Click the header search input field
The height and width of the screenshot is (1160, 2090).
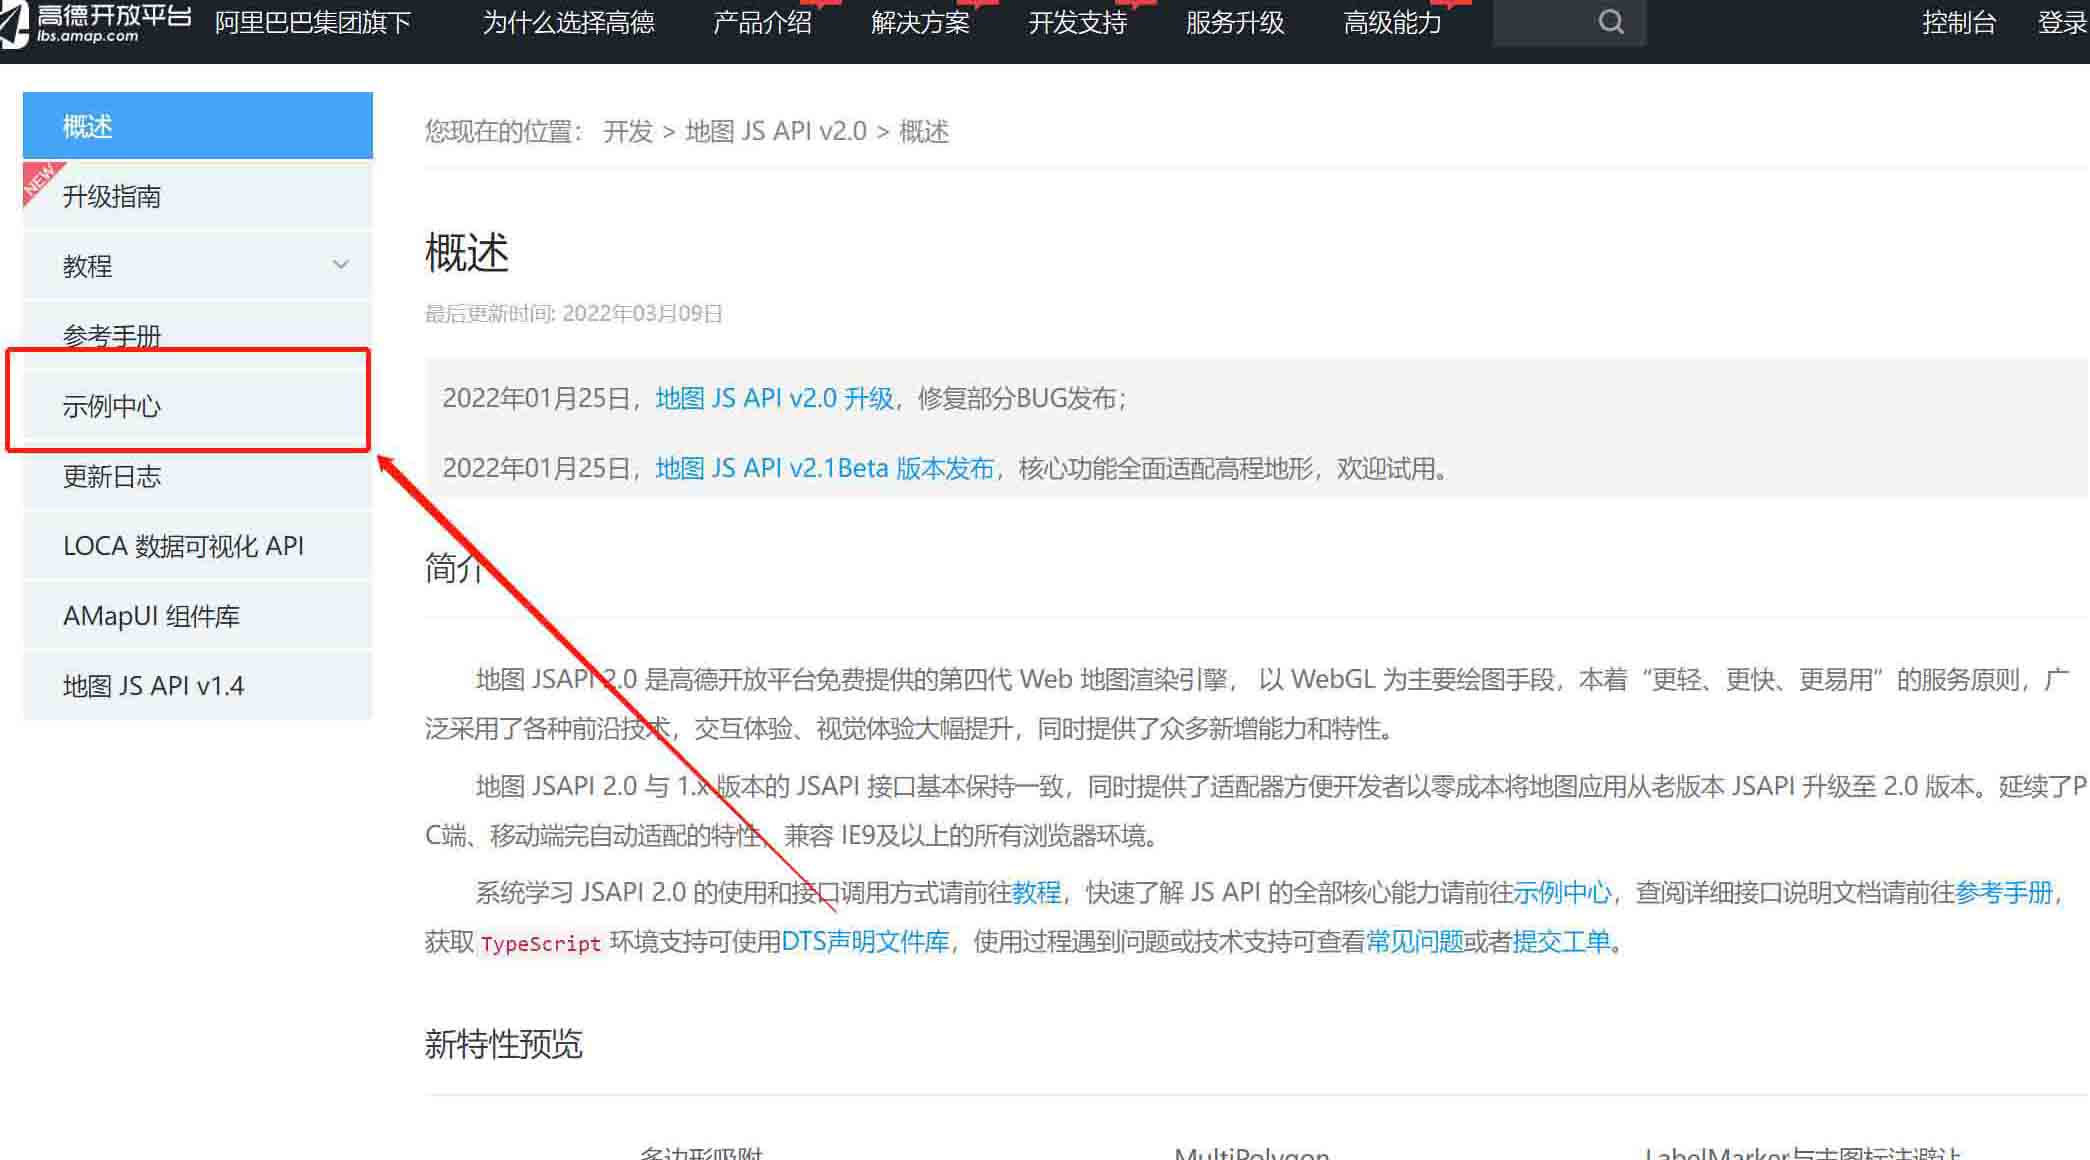point(1569,22)
